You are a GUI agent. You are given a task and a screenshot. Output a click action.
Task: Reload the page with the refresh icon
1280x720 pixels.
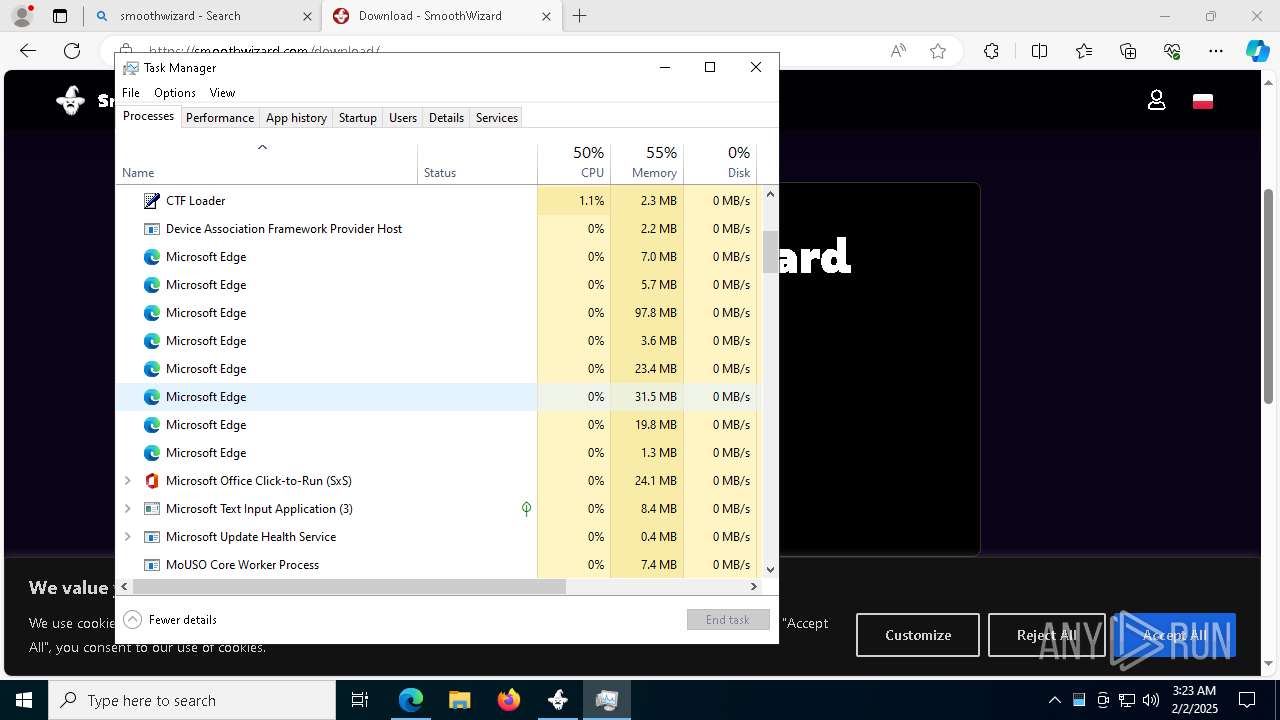(x=72, y=51)
